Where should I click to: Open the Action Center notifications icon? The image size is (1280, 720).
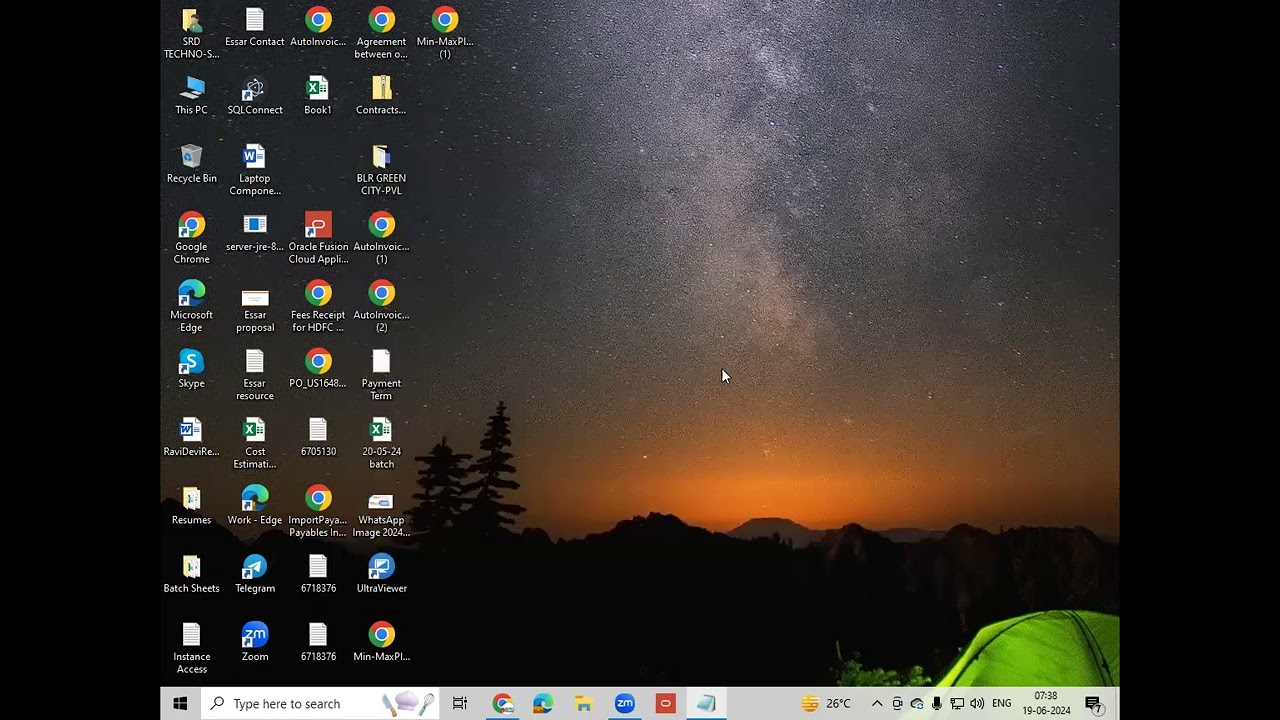(x=1094, y=704)
